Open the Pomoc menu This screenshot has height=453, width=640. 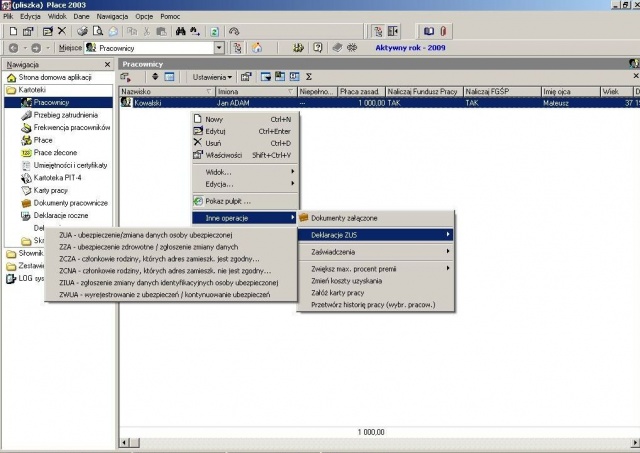[170, 16]
